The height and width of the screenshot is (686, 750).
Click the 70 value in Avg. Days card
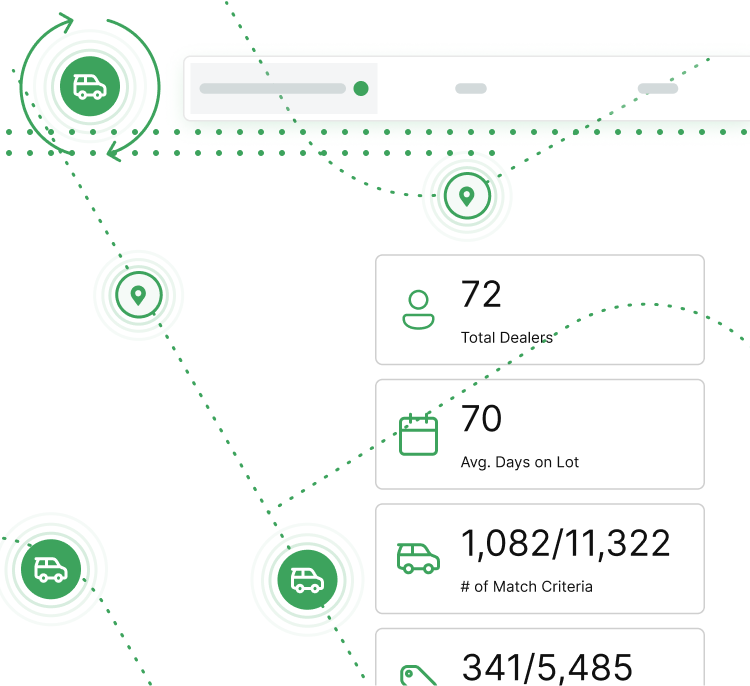click(x=481, y=419)
